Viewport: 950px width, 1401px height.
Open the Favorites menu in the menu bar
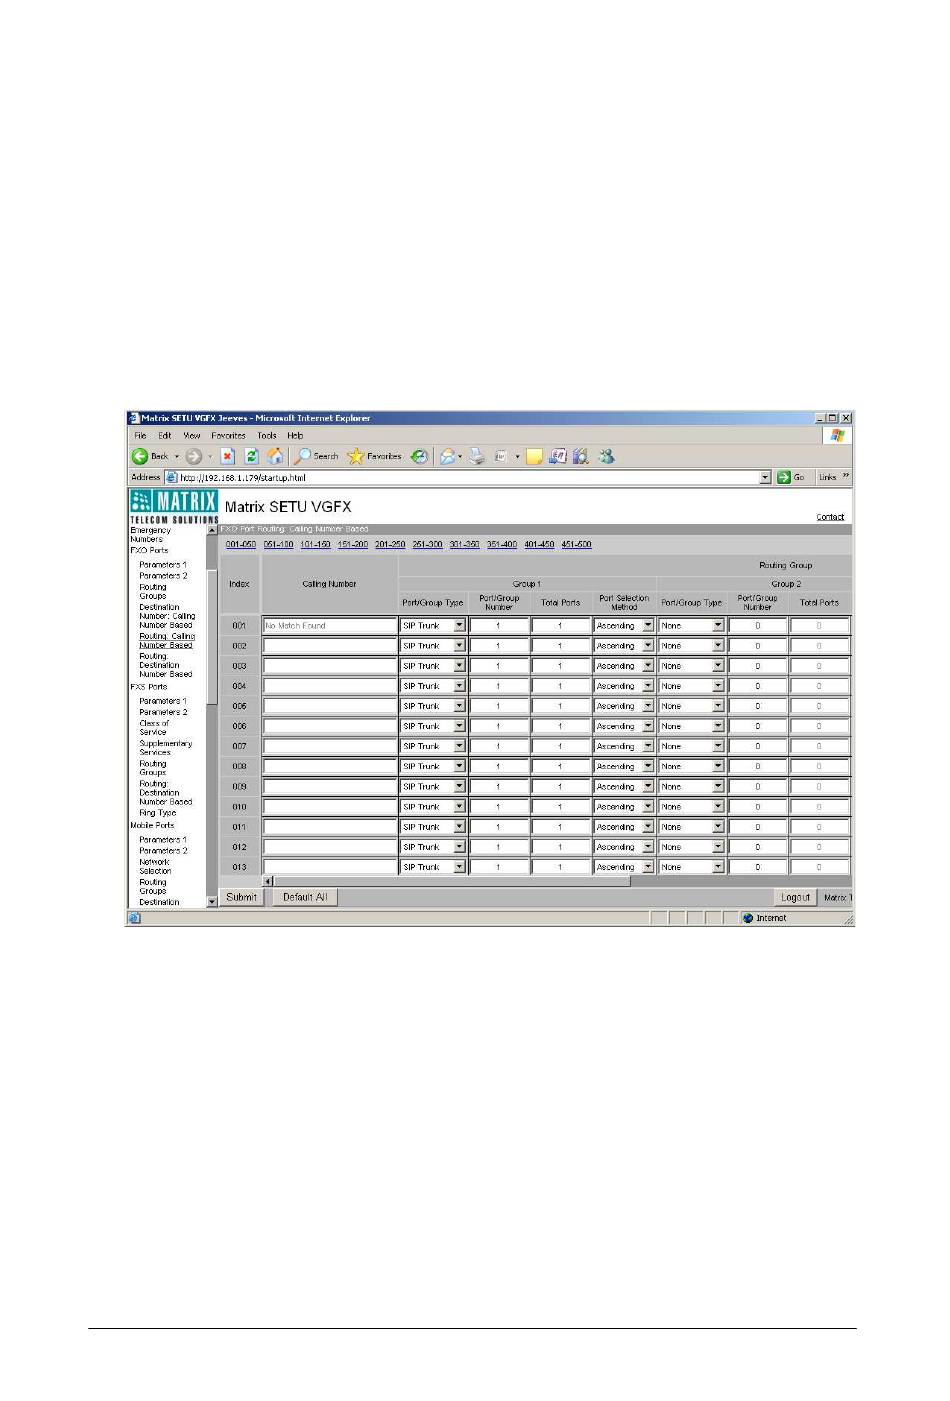click(x=228, y=436)
